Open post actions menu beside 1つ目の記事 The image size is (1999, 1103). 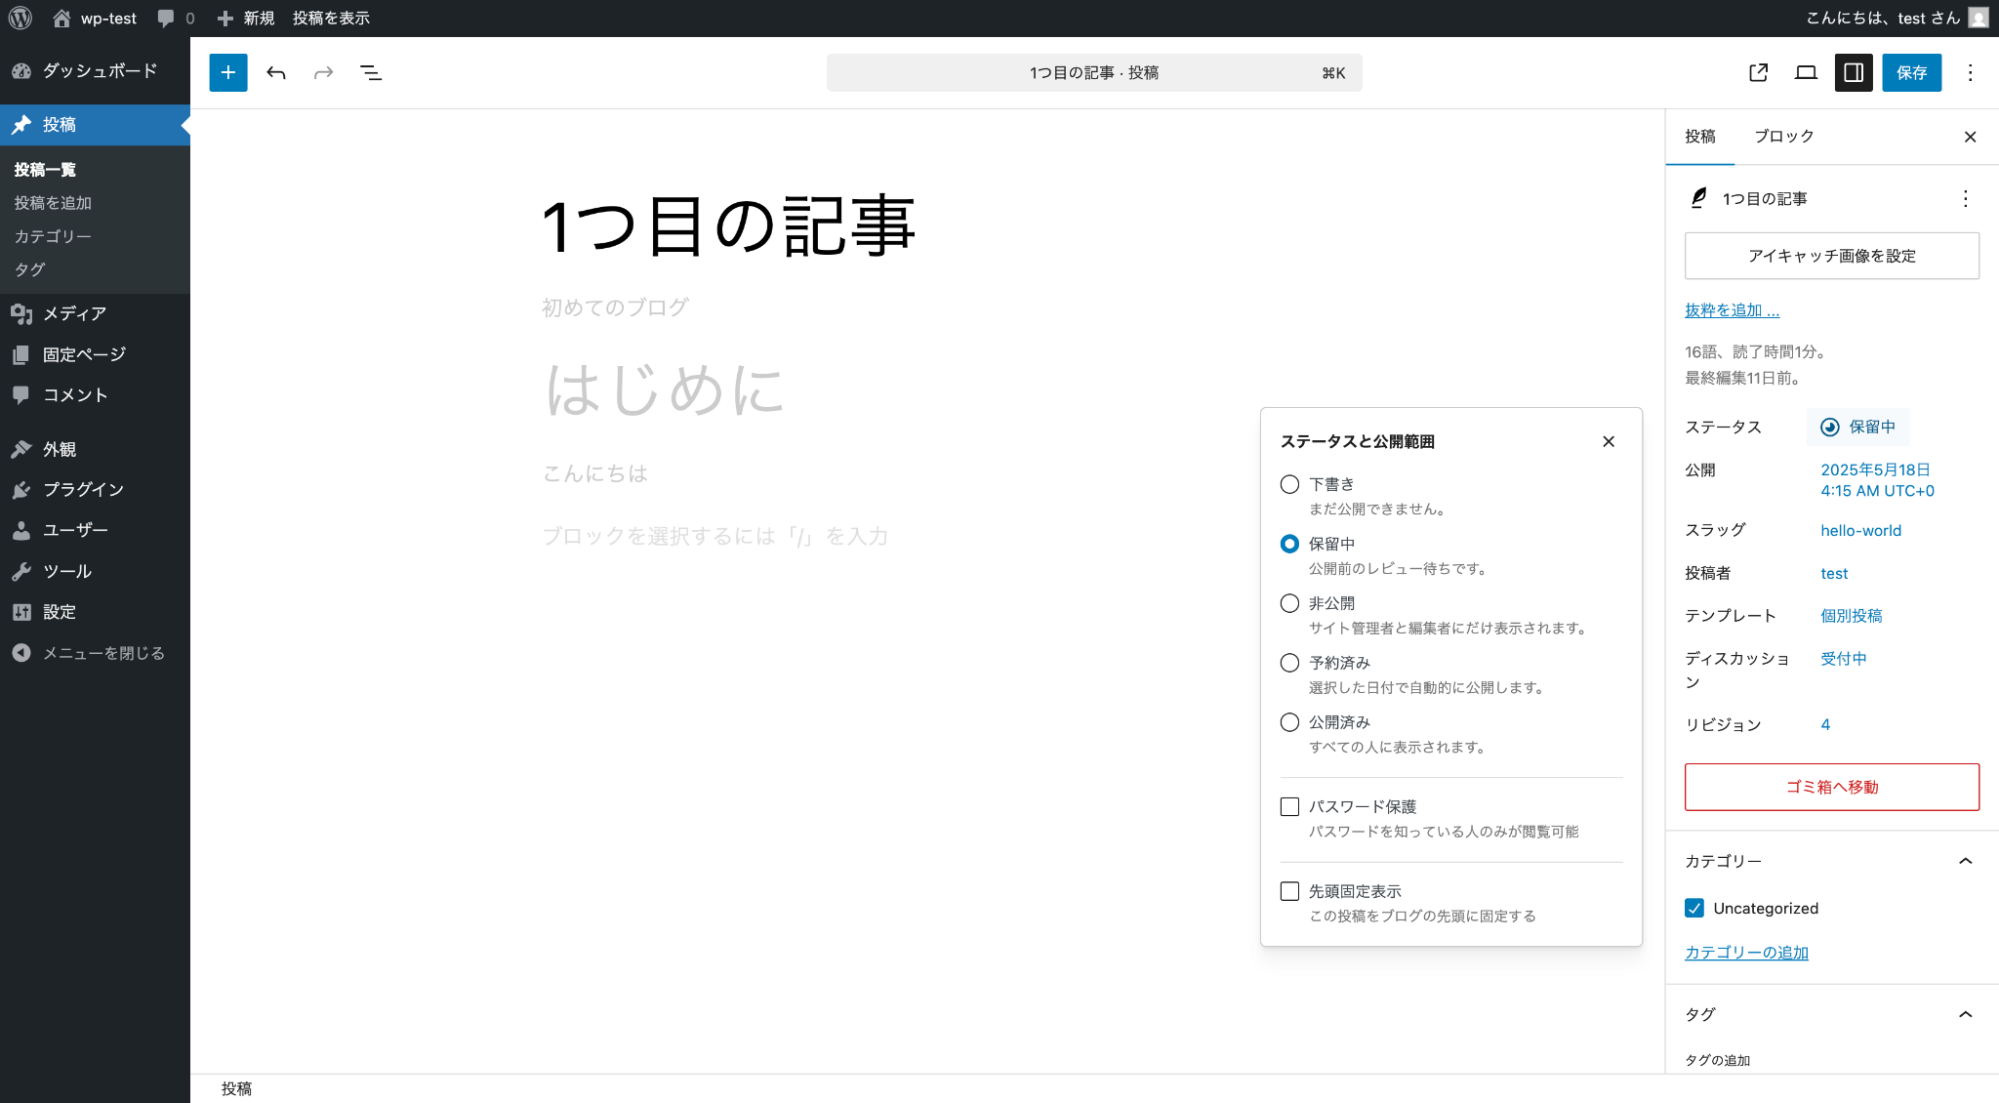[x=1965, y=198]
